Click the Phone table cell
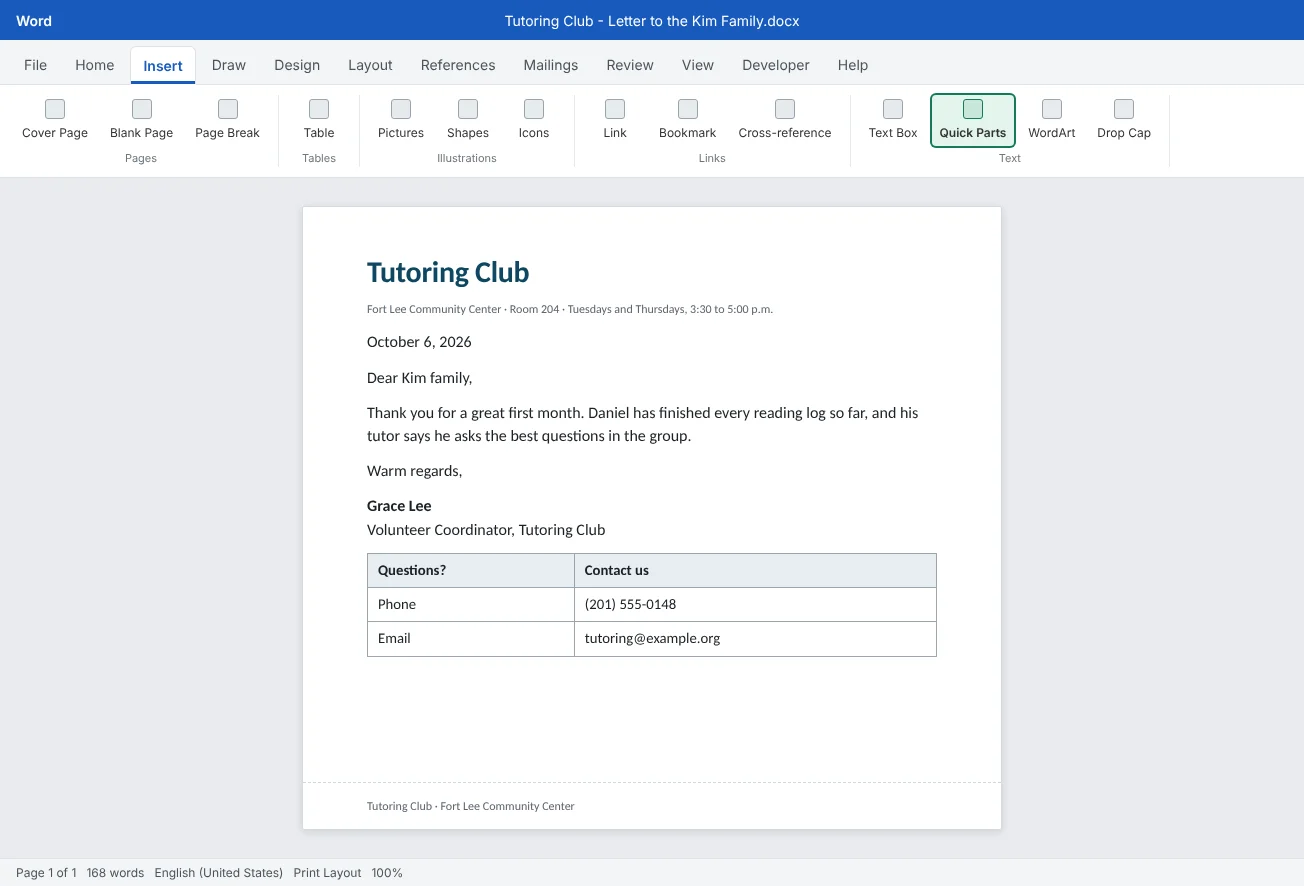Viewport: 1304px width, 886px height. [471, 604]
